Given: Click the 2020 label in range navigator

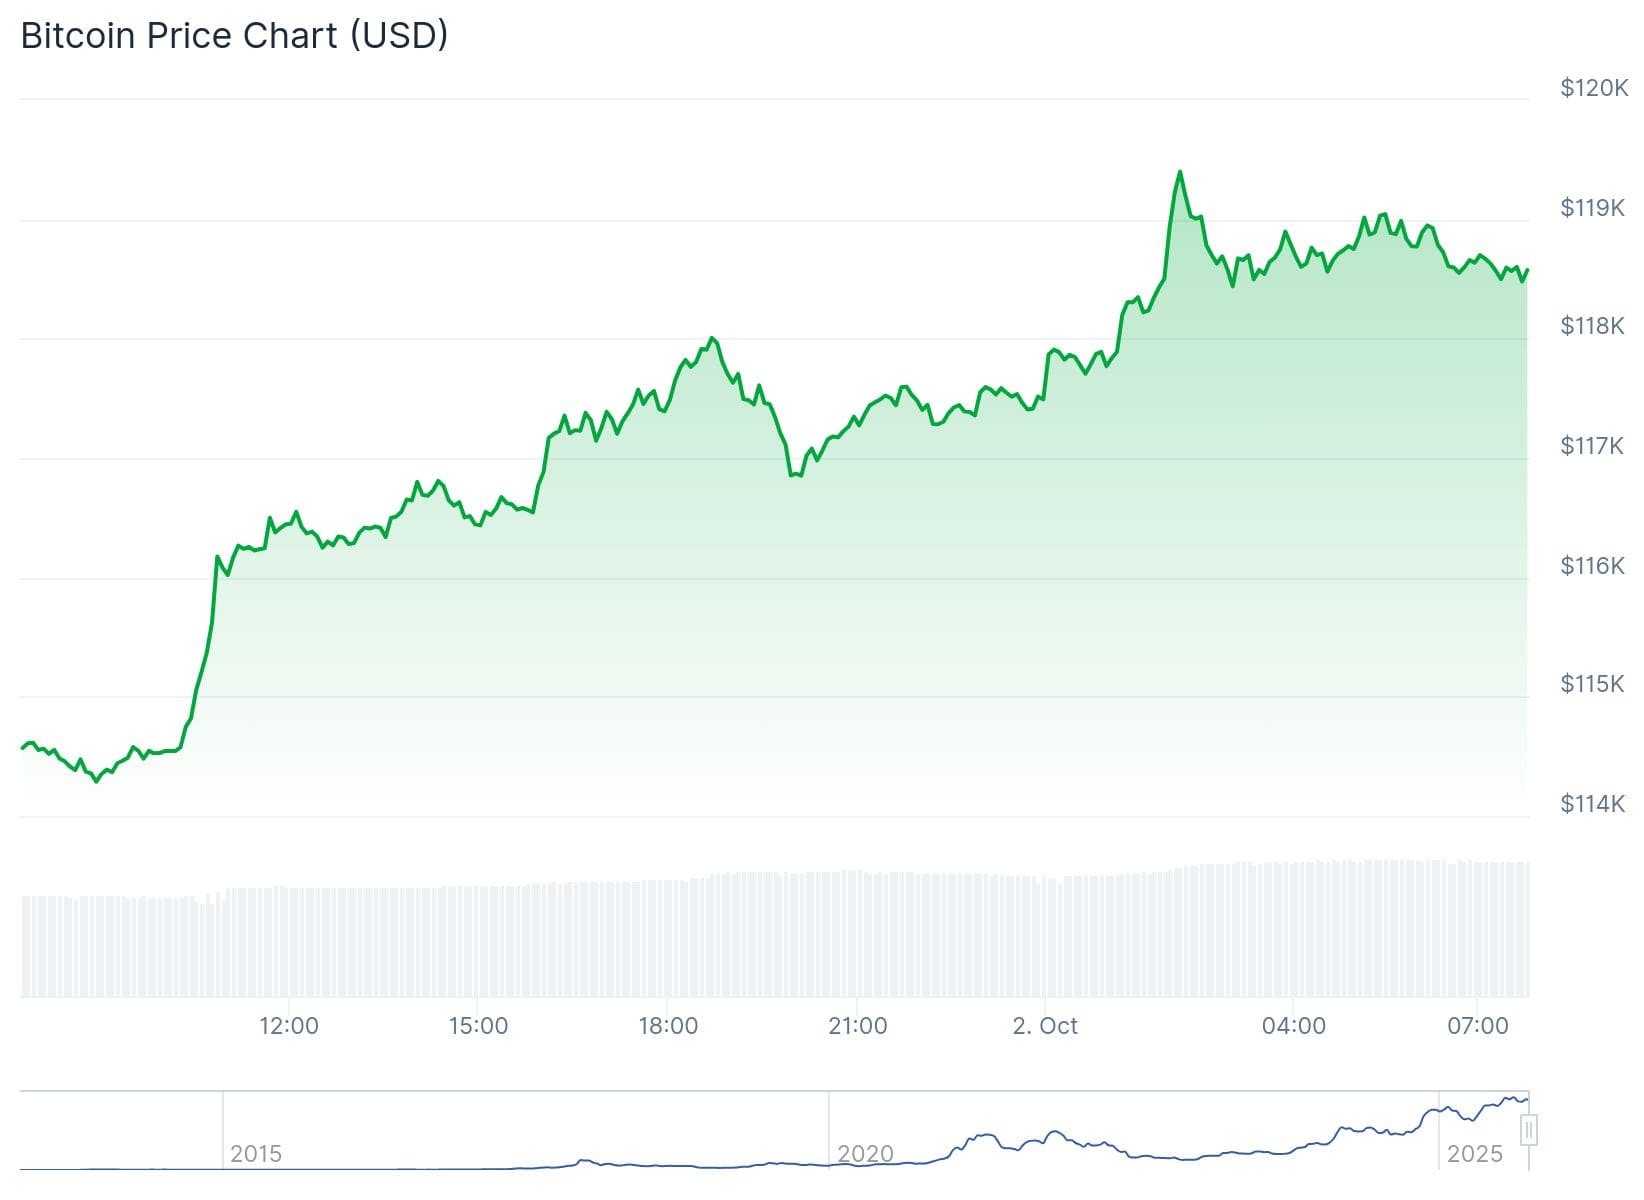Looking at the screenshot, I should coord(865,1154).
